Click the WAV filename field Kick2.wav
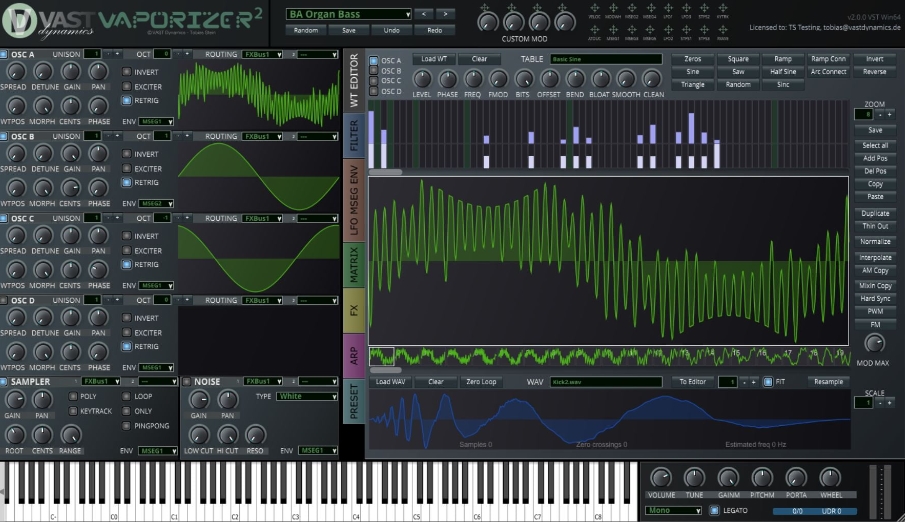This screenshot has height=522, width=905. point(606,382)
